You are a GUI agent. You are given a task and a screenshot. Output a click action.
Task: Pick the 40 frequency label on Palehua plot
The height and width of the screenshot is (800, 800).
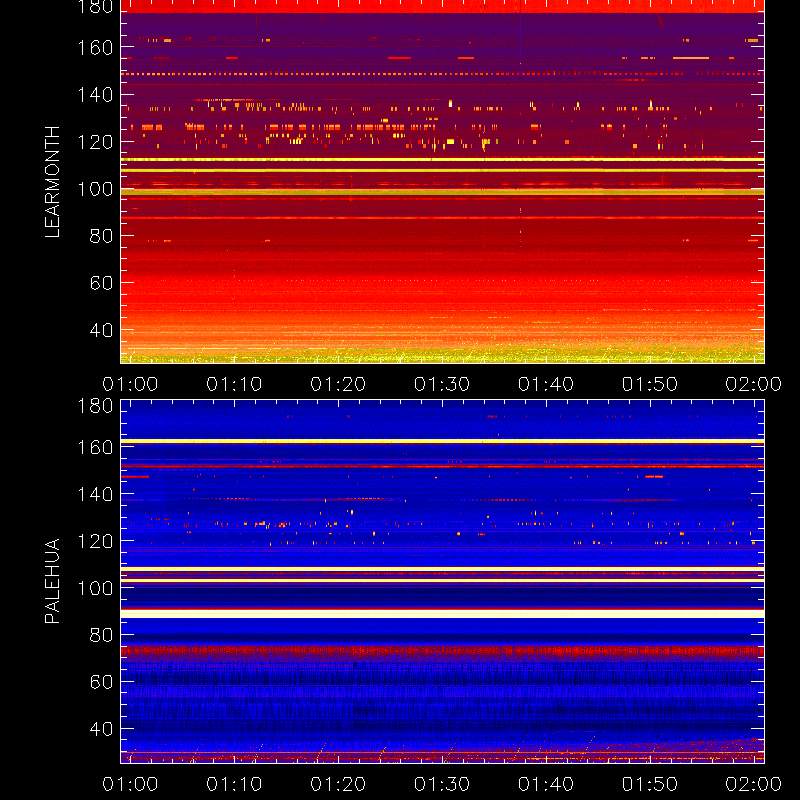(101, 729)
